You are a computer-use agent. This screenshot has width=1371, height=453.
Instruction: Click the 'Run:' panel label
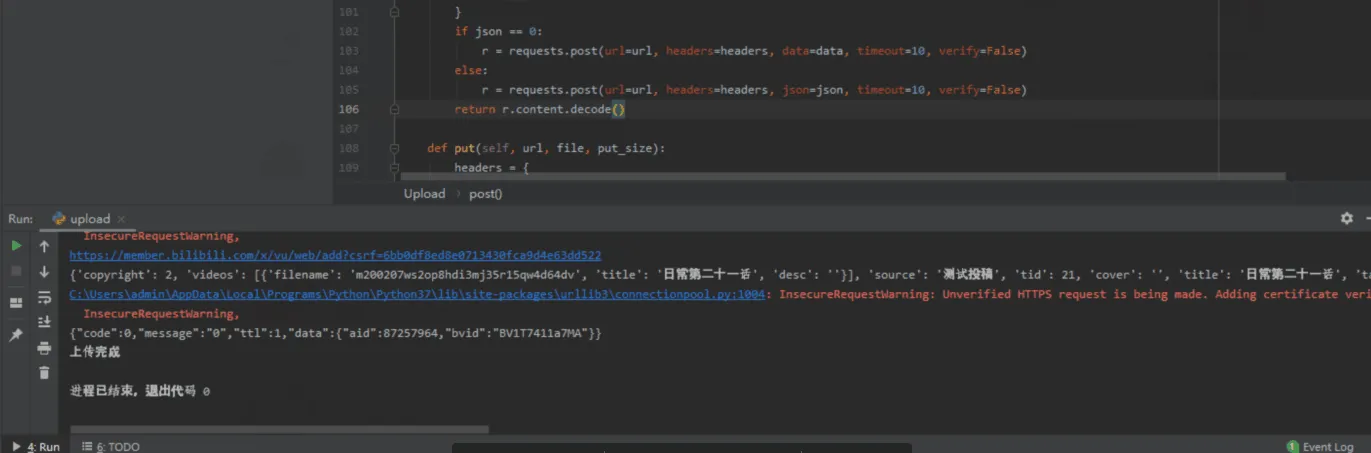click(21, 219)
